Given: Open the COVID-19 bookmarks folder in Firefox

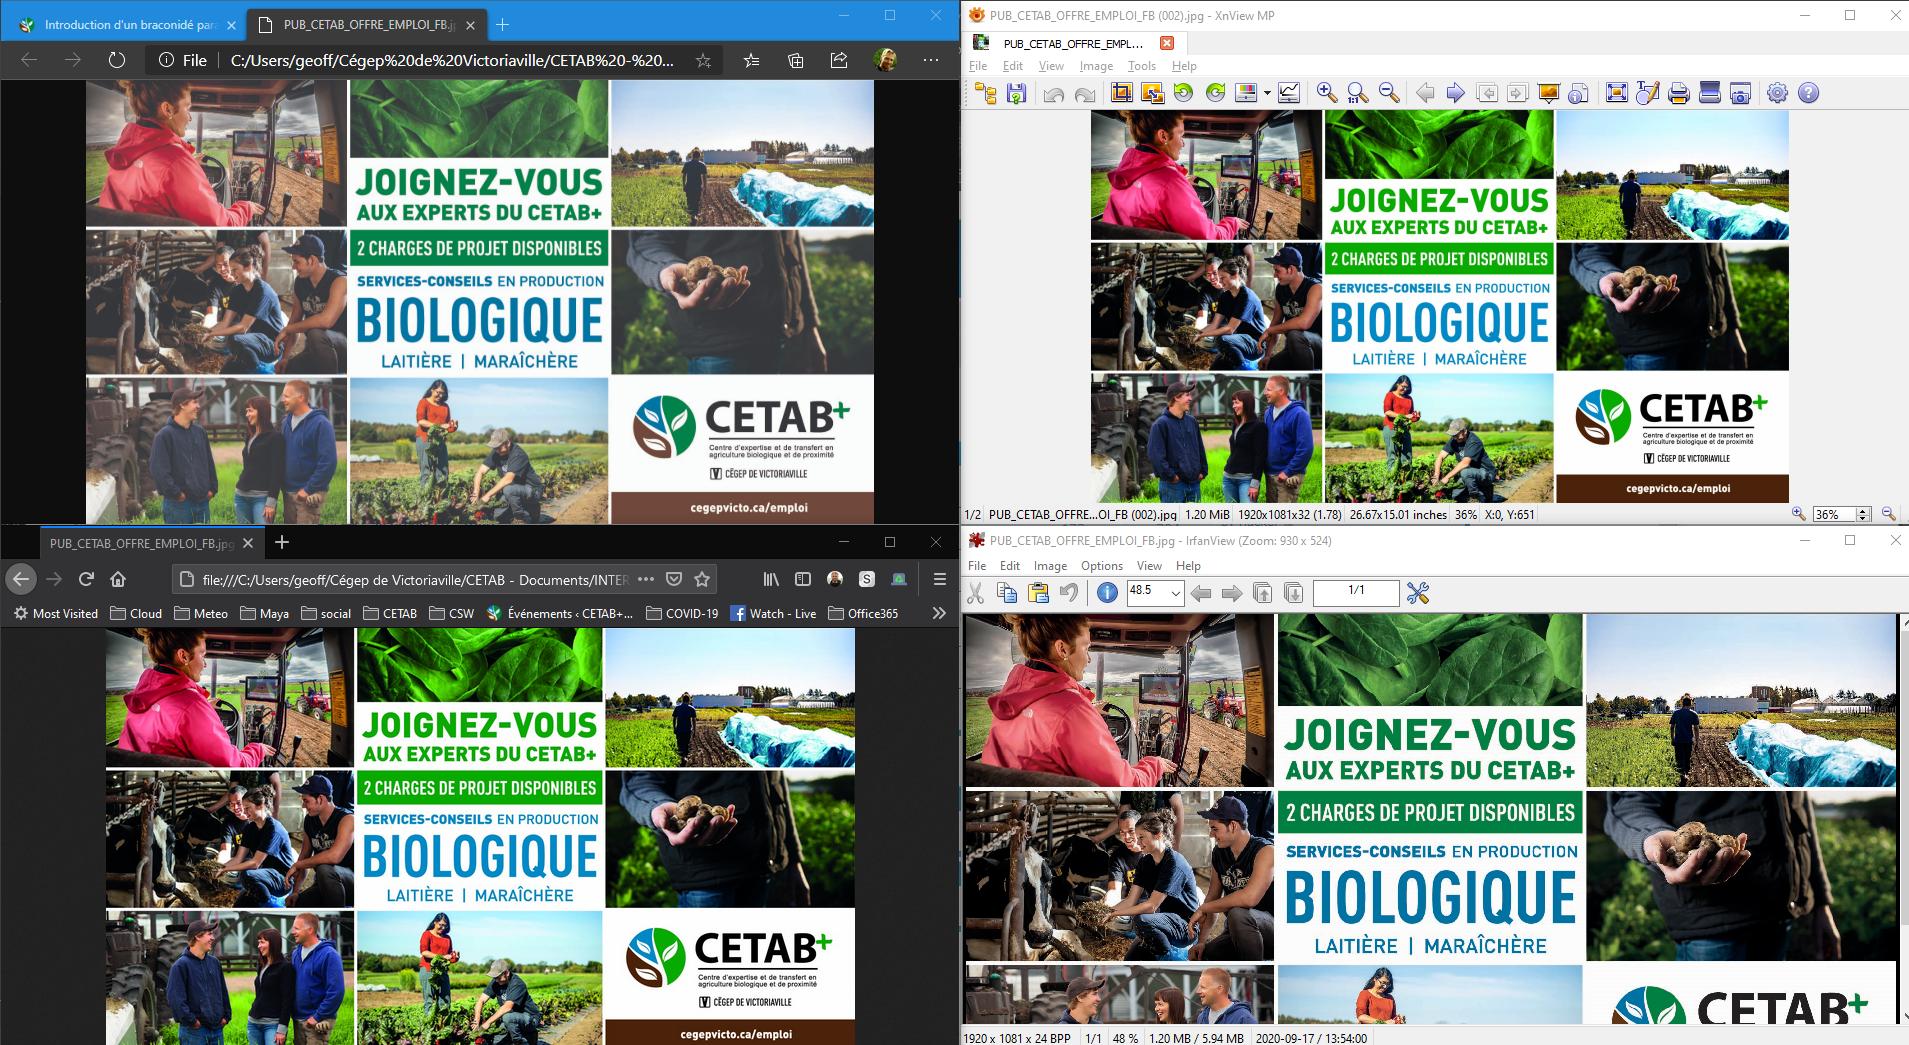Looking at the screenshot, I should (683, 613).
